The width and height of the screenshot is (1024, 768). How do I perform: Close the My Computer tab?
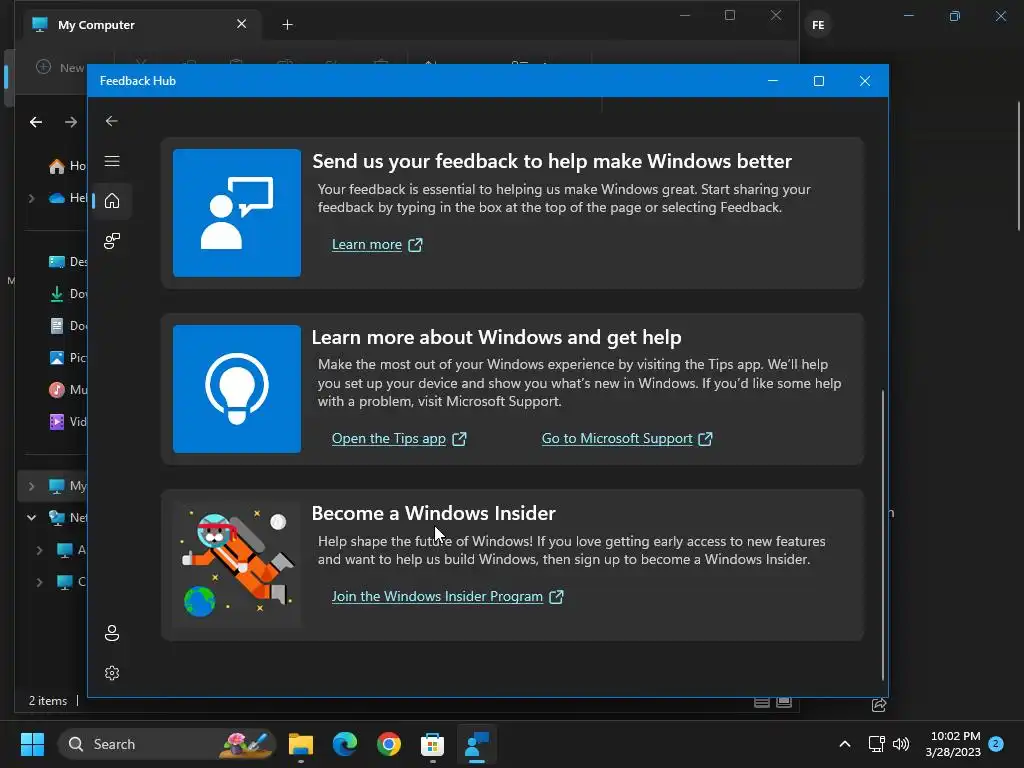click(x=242, y=24)
